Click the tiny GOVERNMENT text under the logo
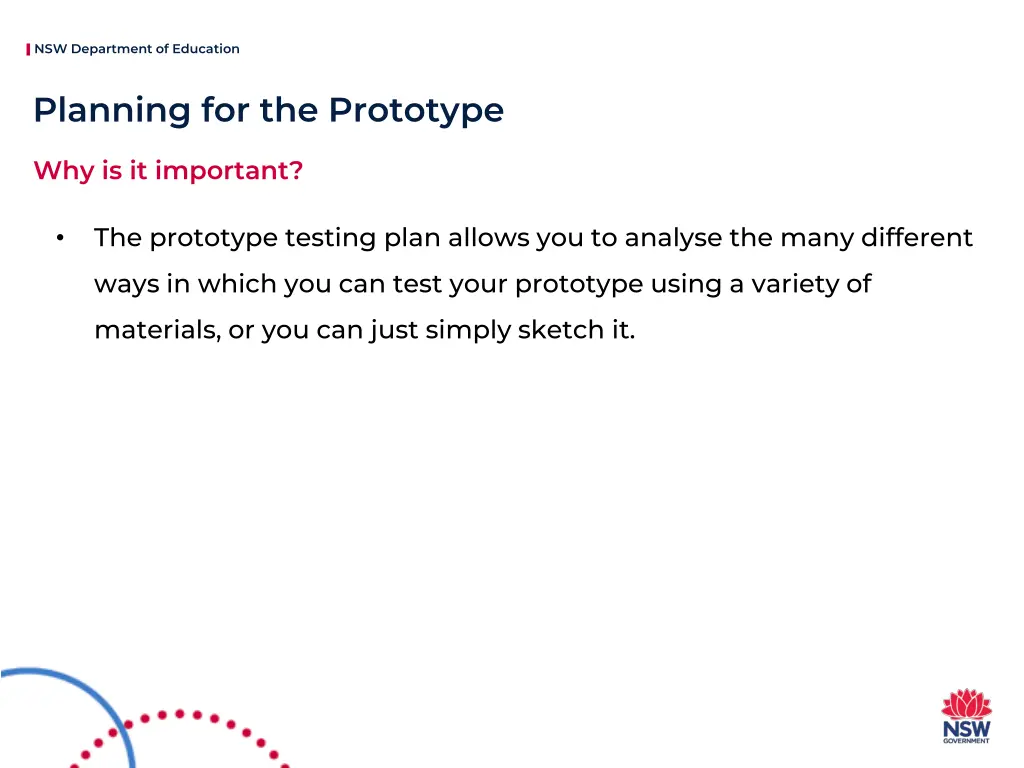The image size is (1024, 768). [x=967, y=741]
